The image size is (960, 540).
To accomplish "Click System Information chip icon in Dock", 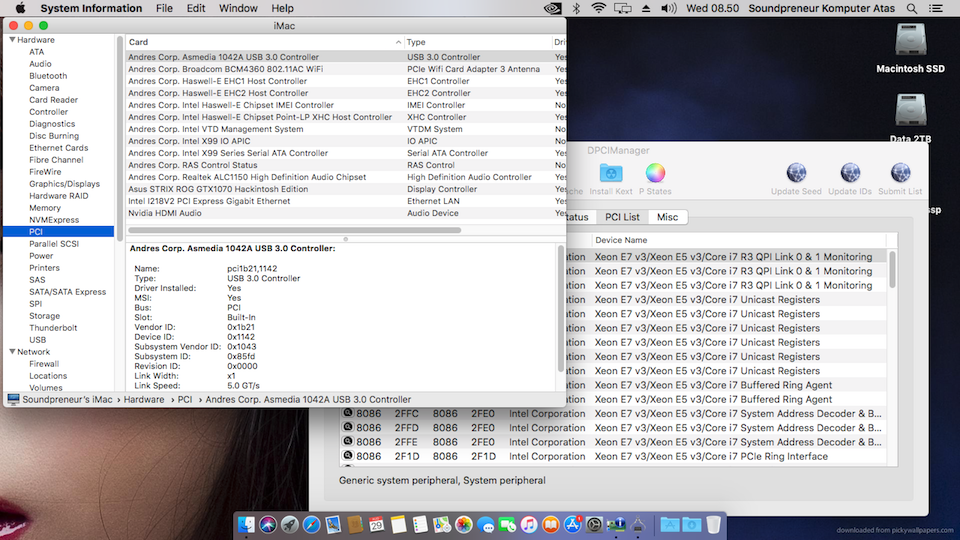I will 616,525.
